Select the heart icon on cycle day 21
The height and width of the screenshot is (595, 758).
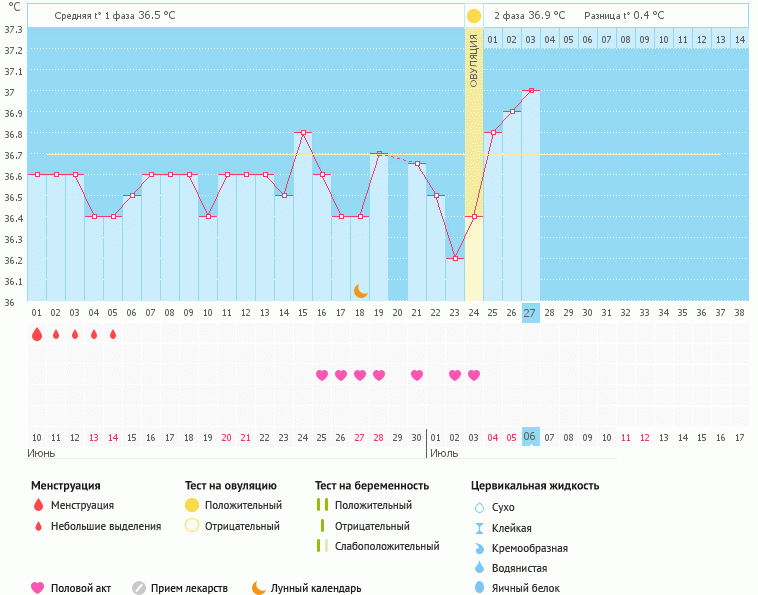[417, 375]
